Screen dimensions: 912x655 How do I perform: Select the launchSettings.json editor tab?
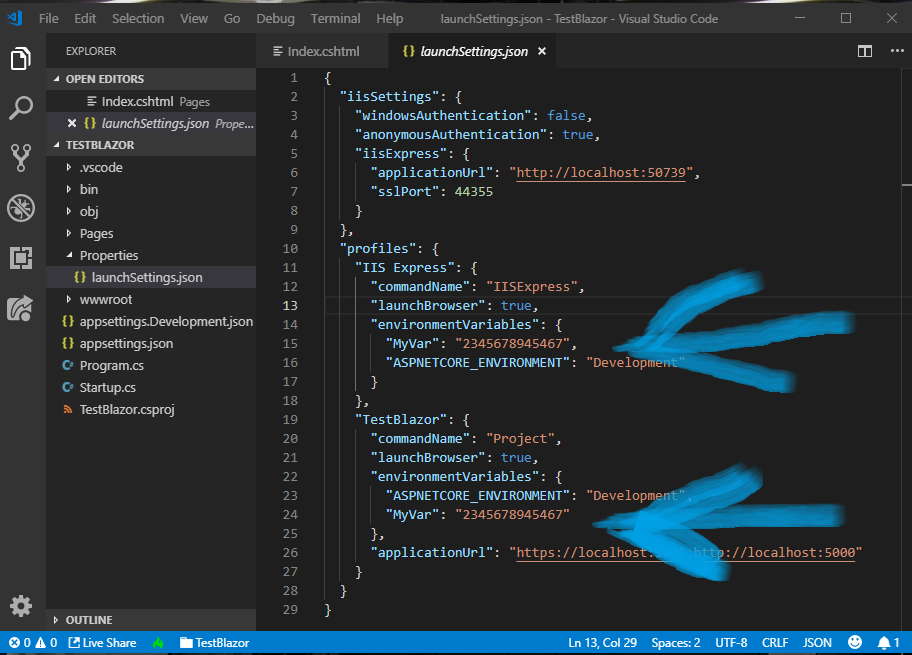(x=472, y=51)
